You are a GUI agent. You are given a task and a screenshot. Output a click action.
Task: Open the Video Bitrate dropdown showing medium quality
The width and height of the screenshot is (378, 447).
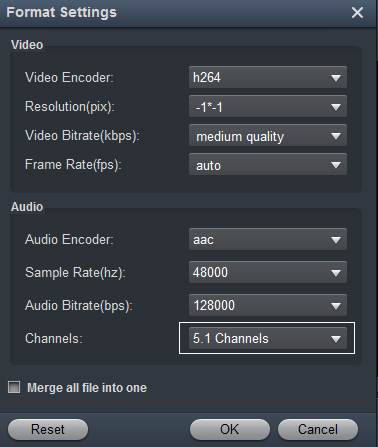pos(268,135)
